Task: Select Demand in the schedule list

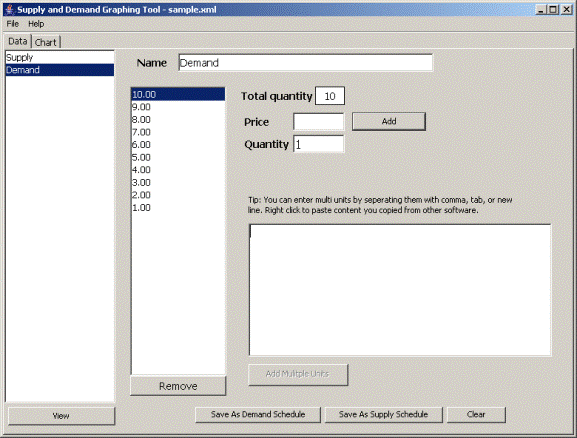Action: coord(60,70)
